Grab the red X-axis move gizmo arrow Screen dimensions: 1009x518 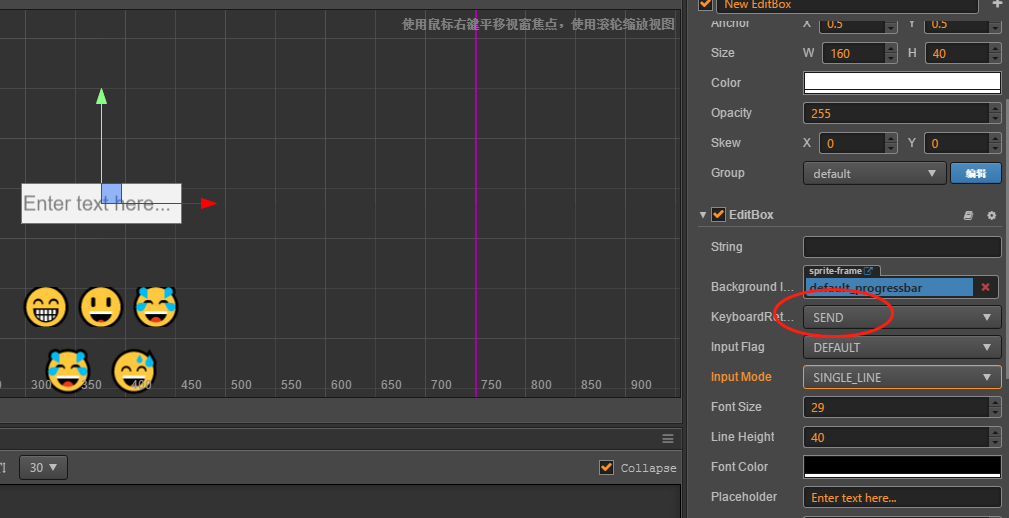tap(208, 203)
